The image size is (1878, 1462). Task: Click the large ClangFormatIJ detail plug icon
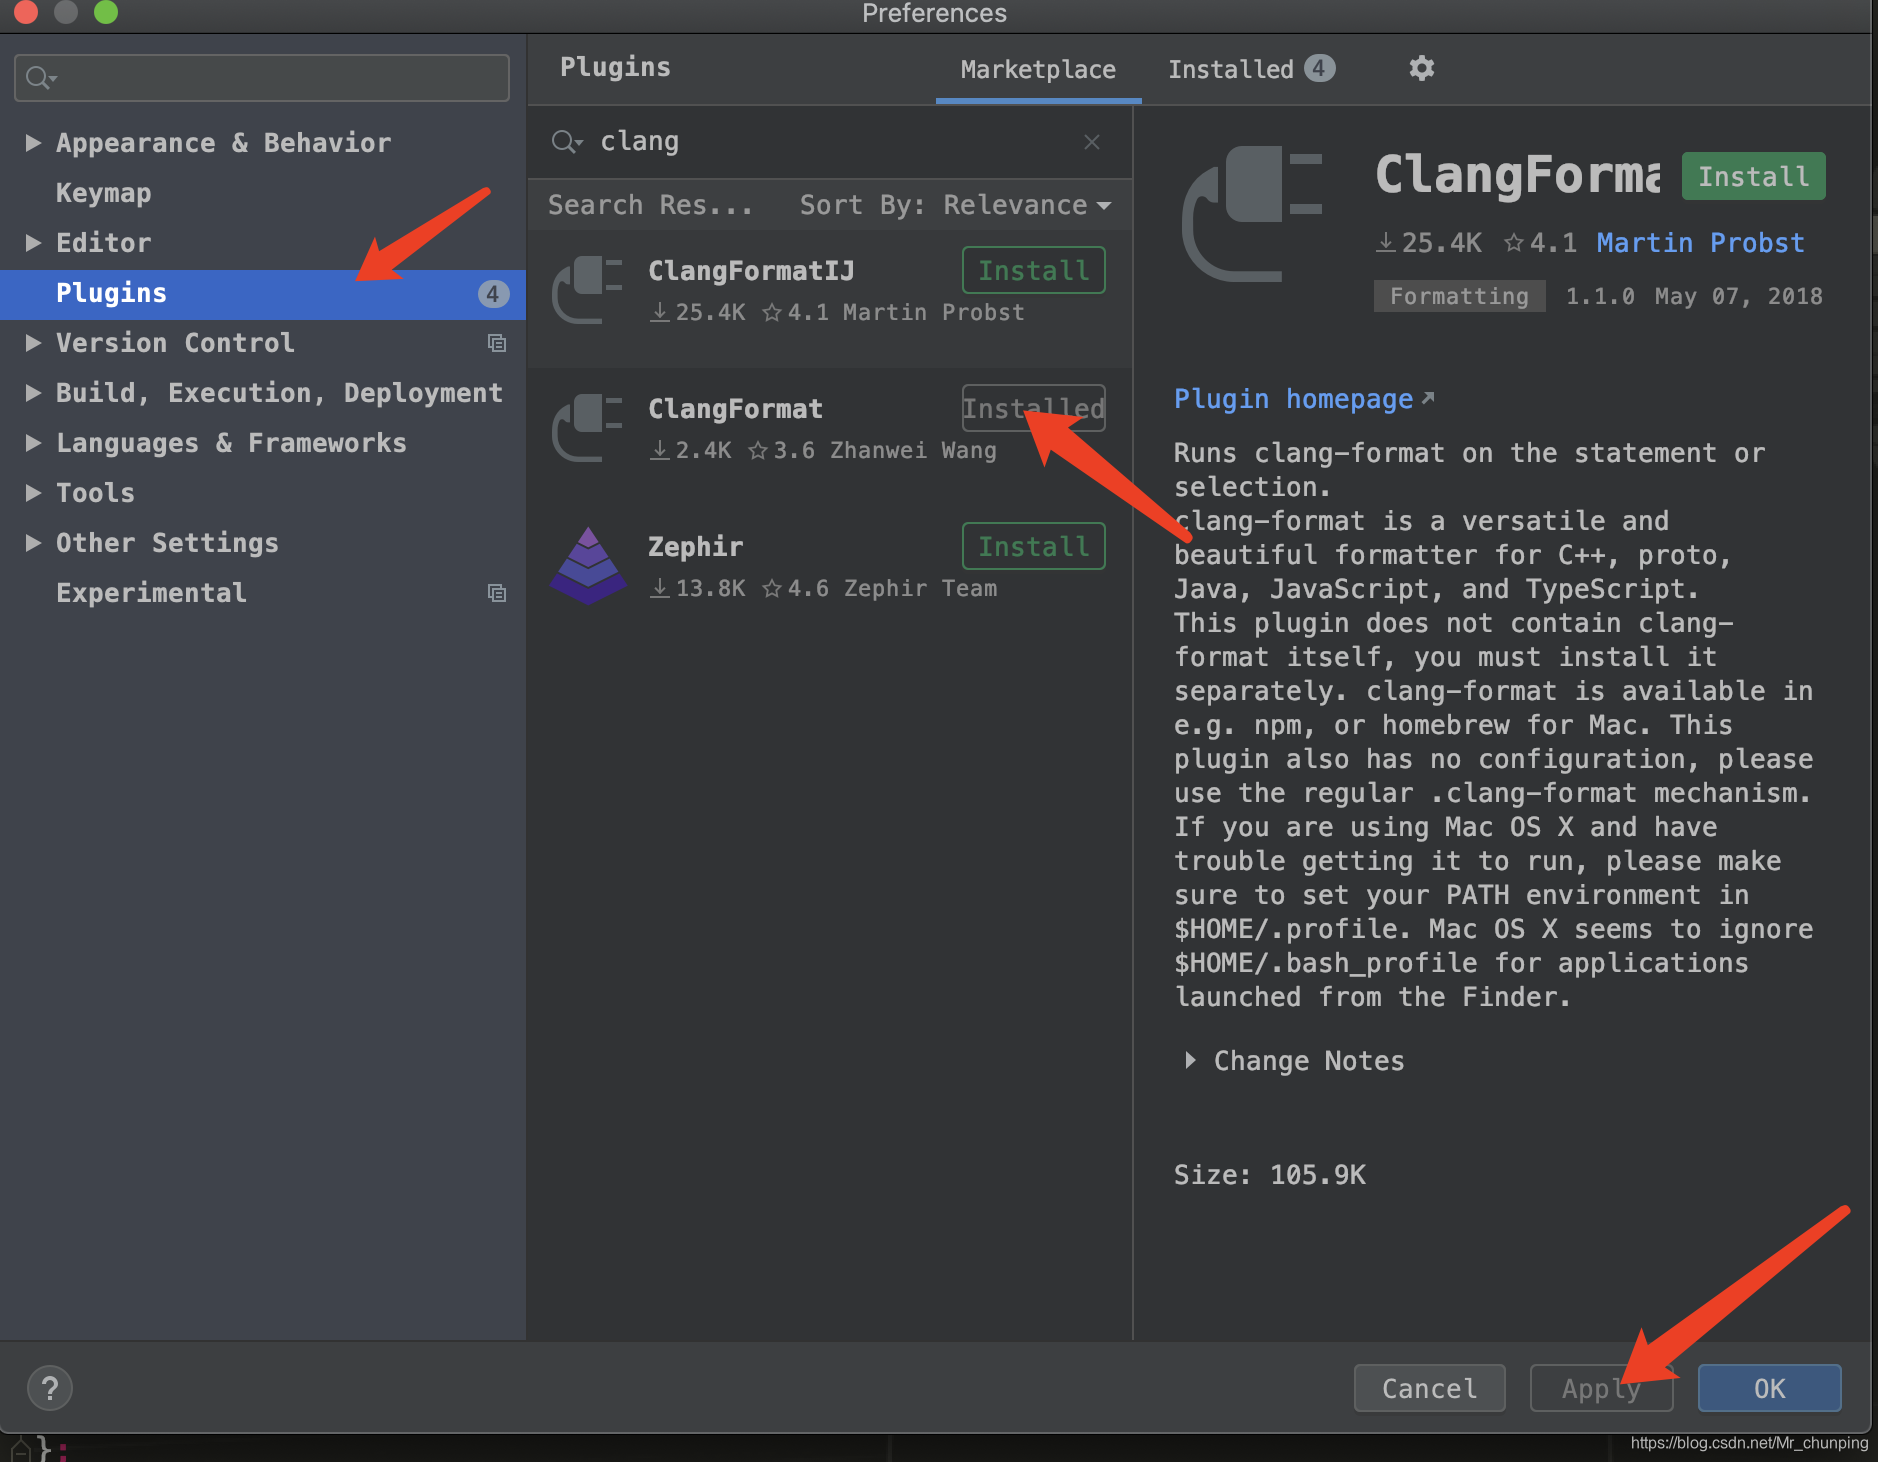tap(1252, 214)
